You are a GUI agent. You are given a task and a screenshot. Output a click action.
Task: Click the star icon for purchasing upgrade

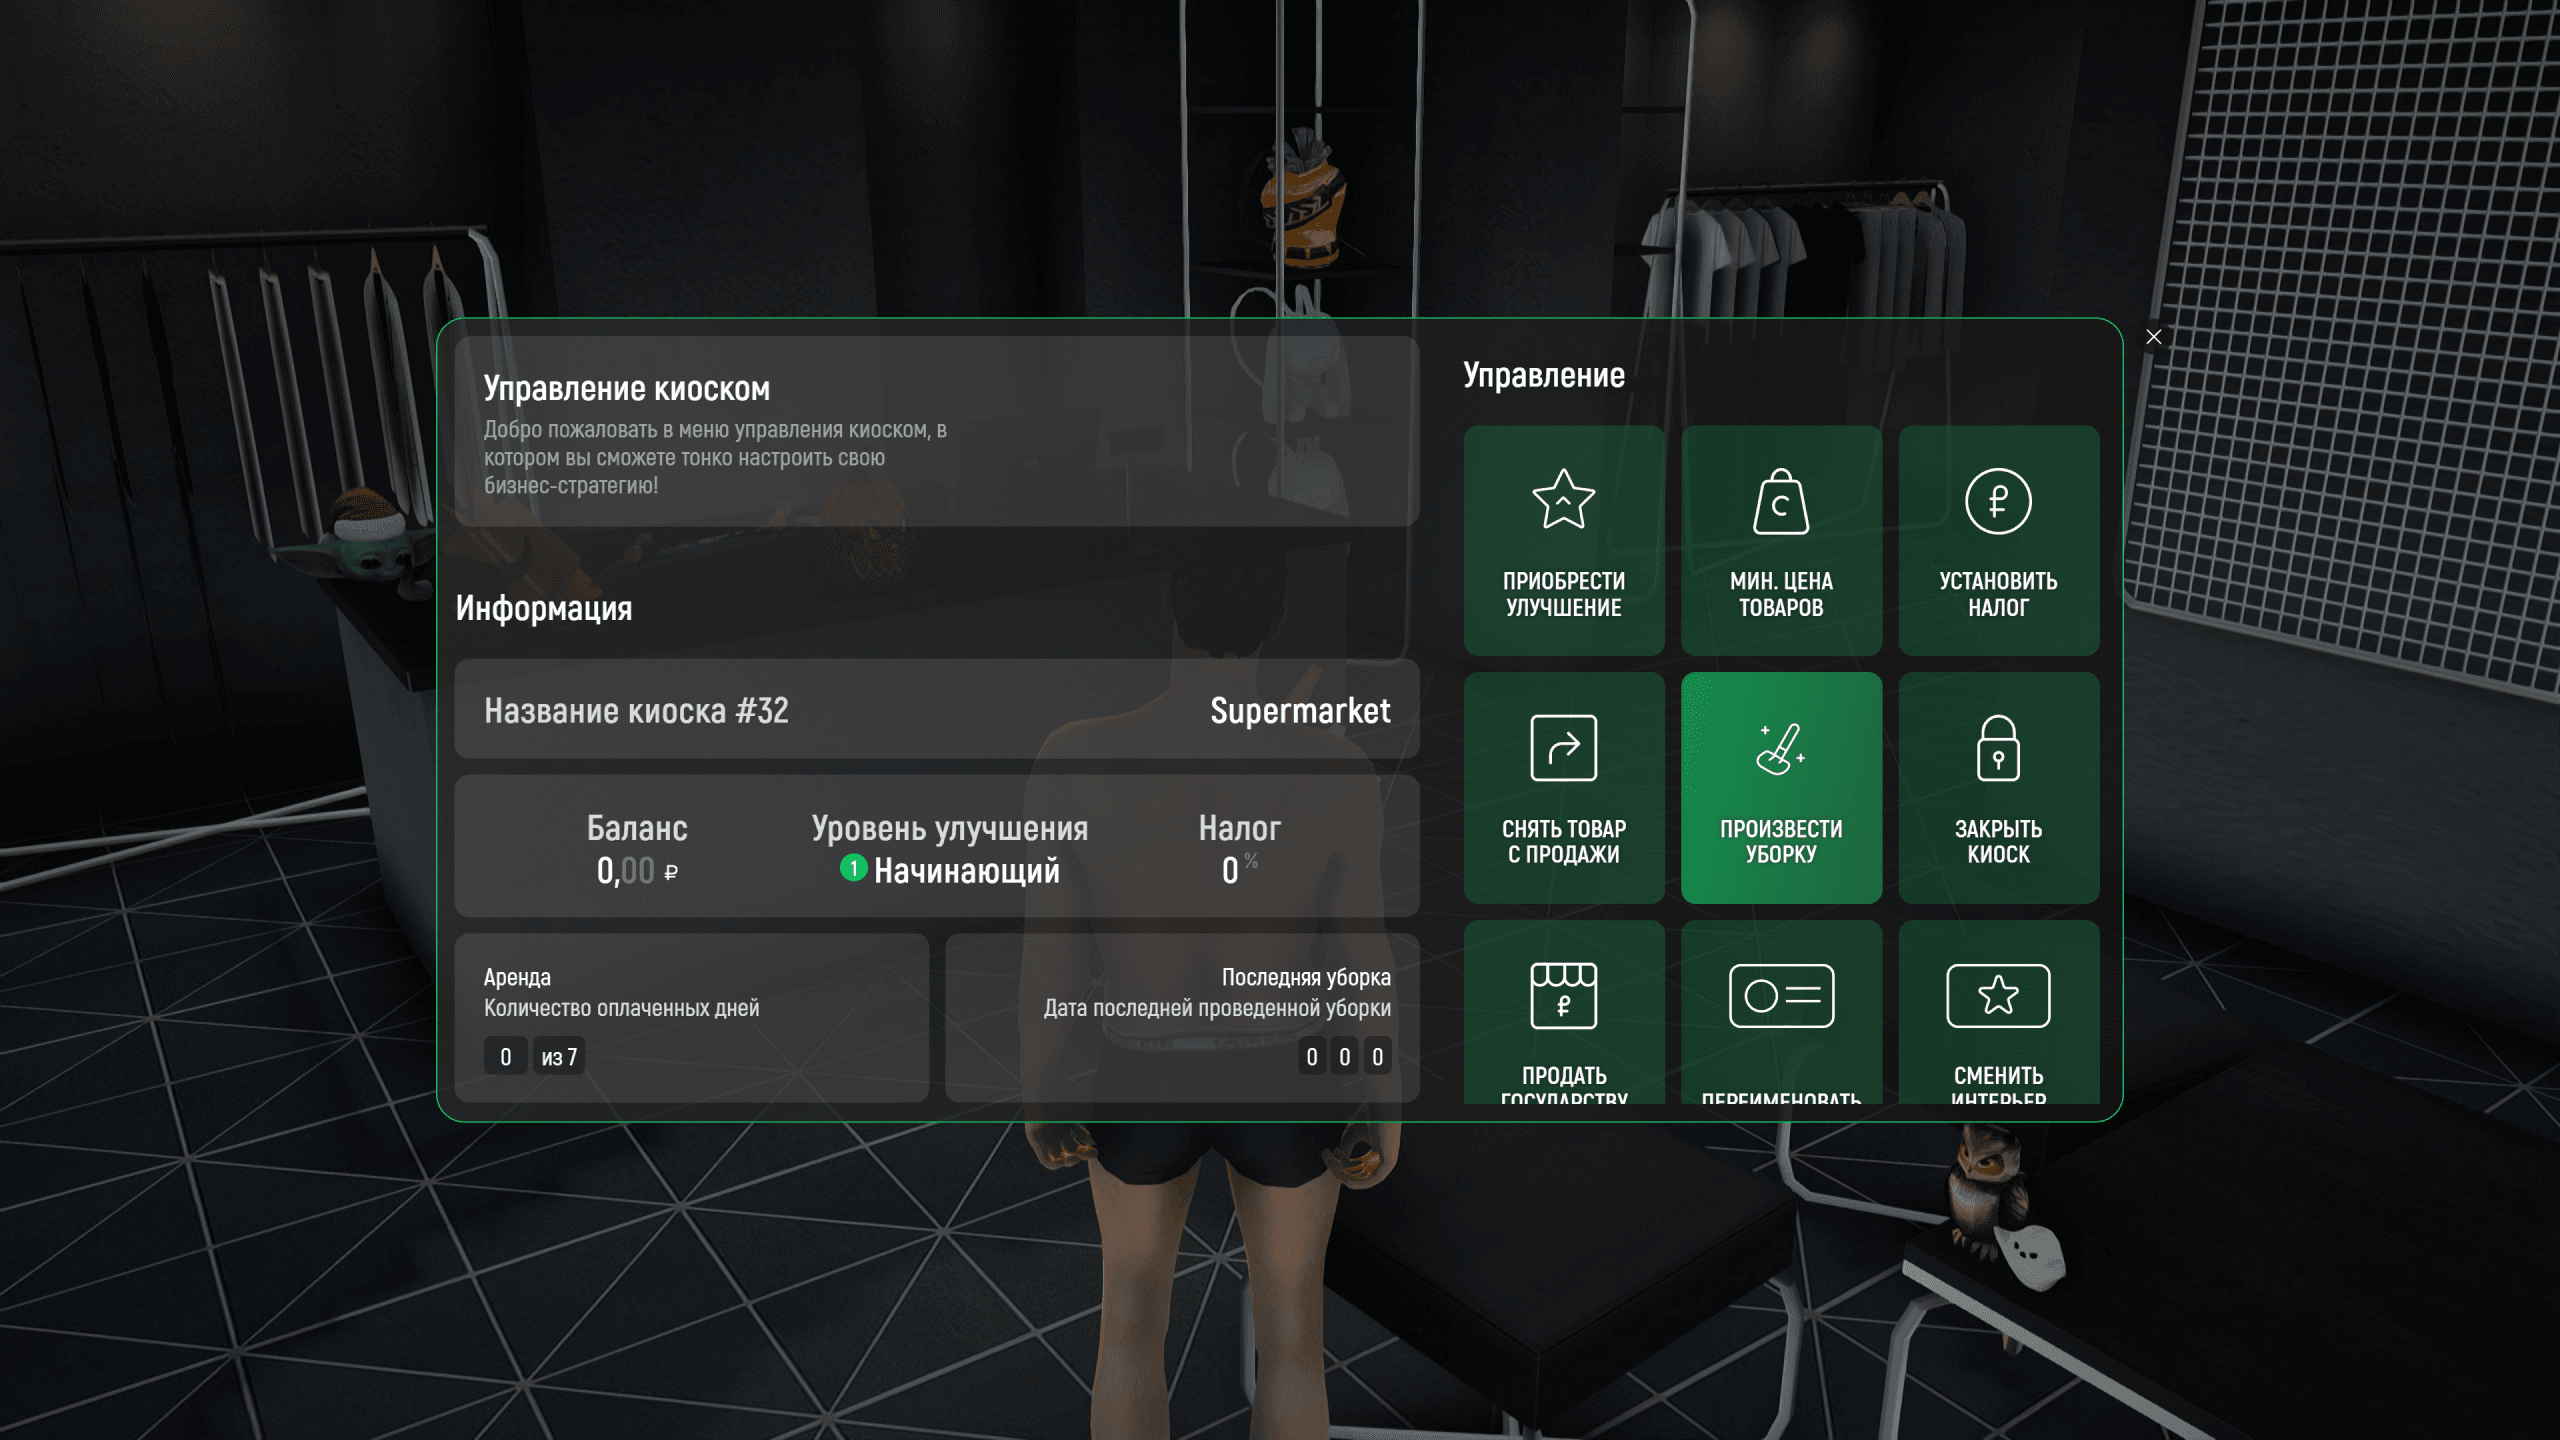pyautogui.click(x=1563, y=499)
